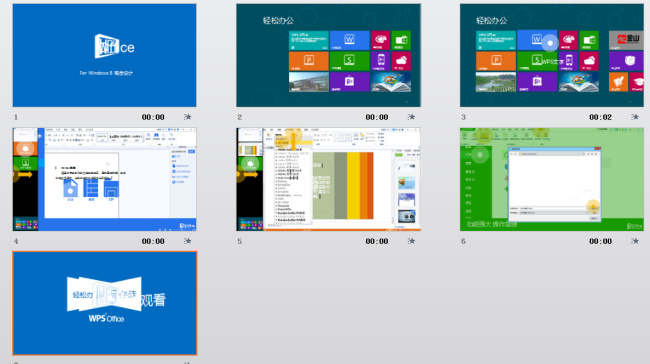This screenshot has width=650, height=364.
Task: Click the animation star icon under slide 2
Action: [x=411, y=117]
